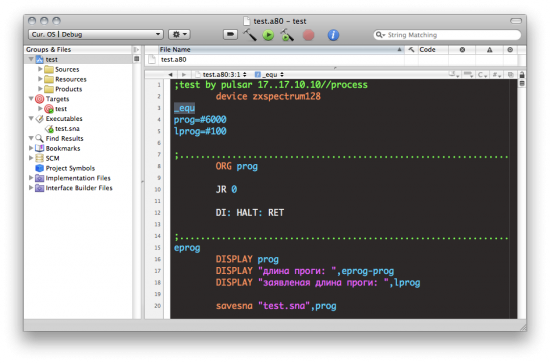Open the Cur. OS | Debug overview dropdown
Viewport: 550px width, 363px height.
click(95, 34)
